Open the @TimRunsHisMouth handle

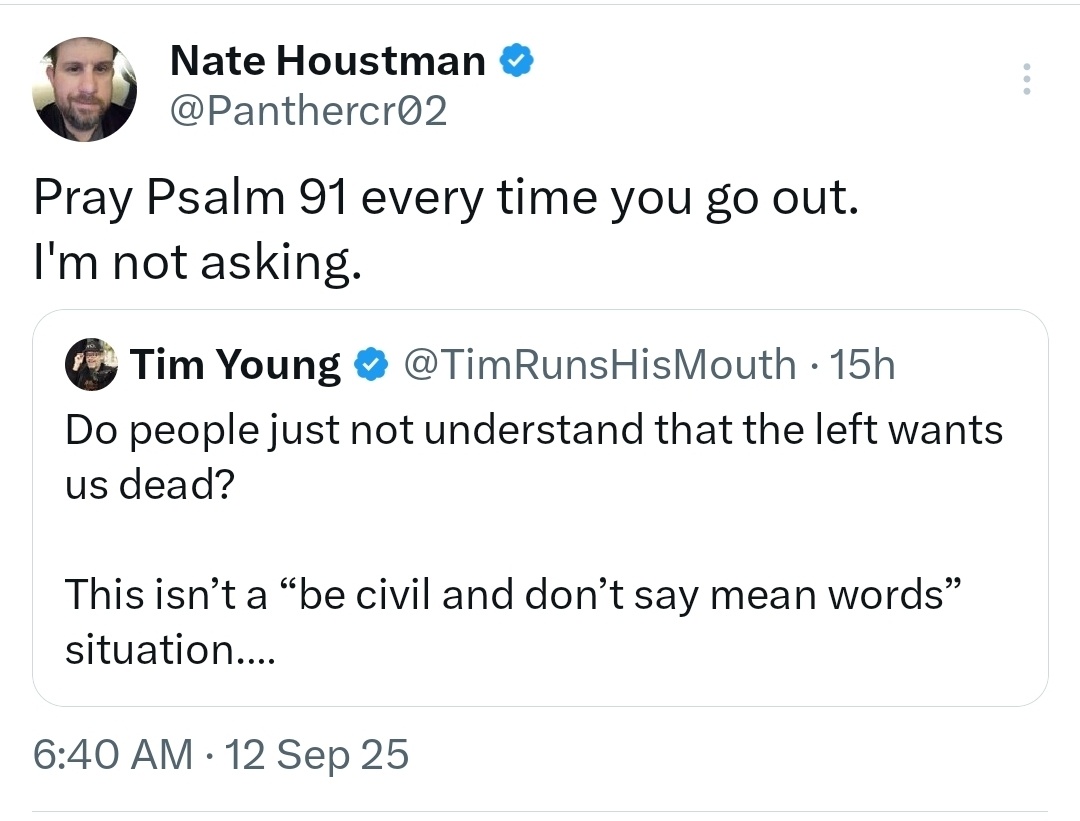point(599,364)
